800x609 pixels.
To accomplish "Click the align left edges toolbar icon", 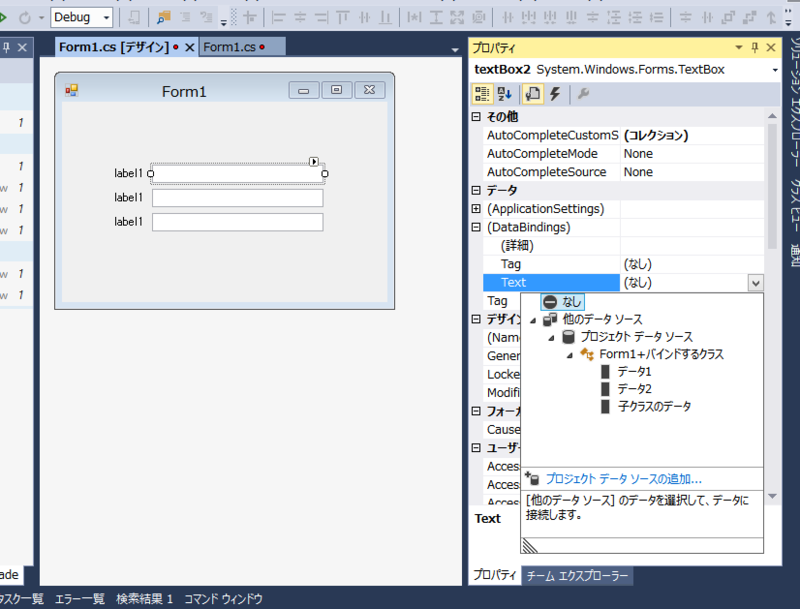I will coord(277,17).
